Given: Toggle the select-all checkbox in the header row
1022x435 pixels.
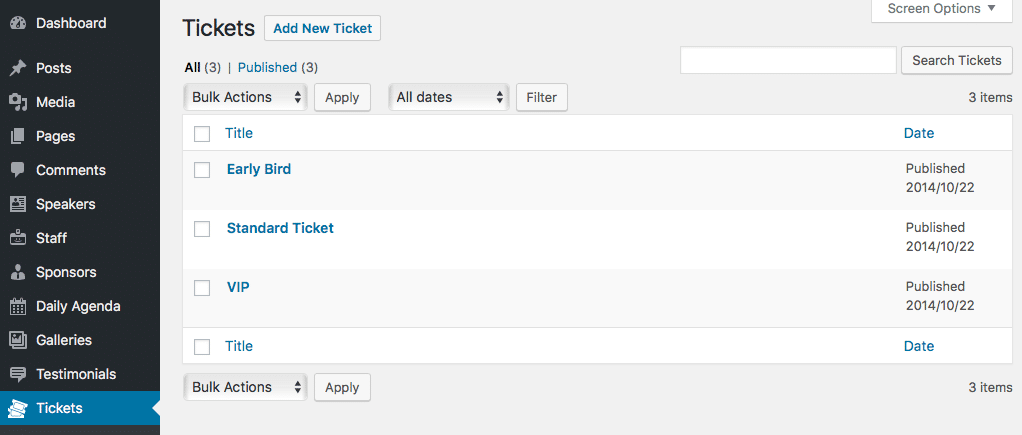Looking at the screenshot, I should click(x=202, y=134).
